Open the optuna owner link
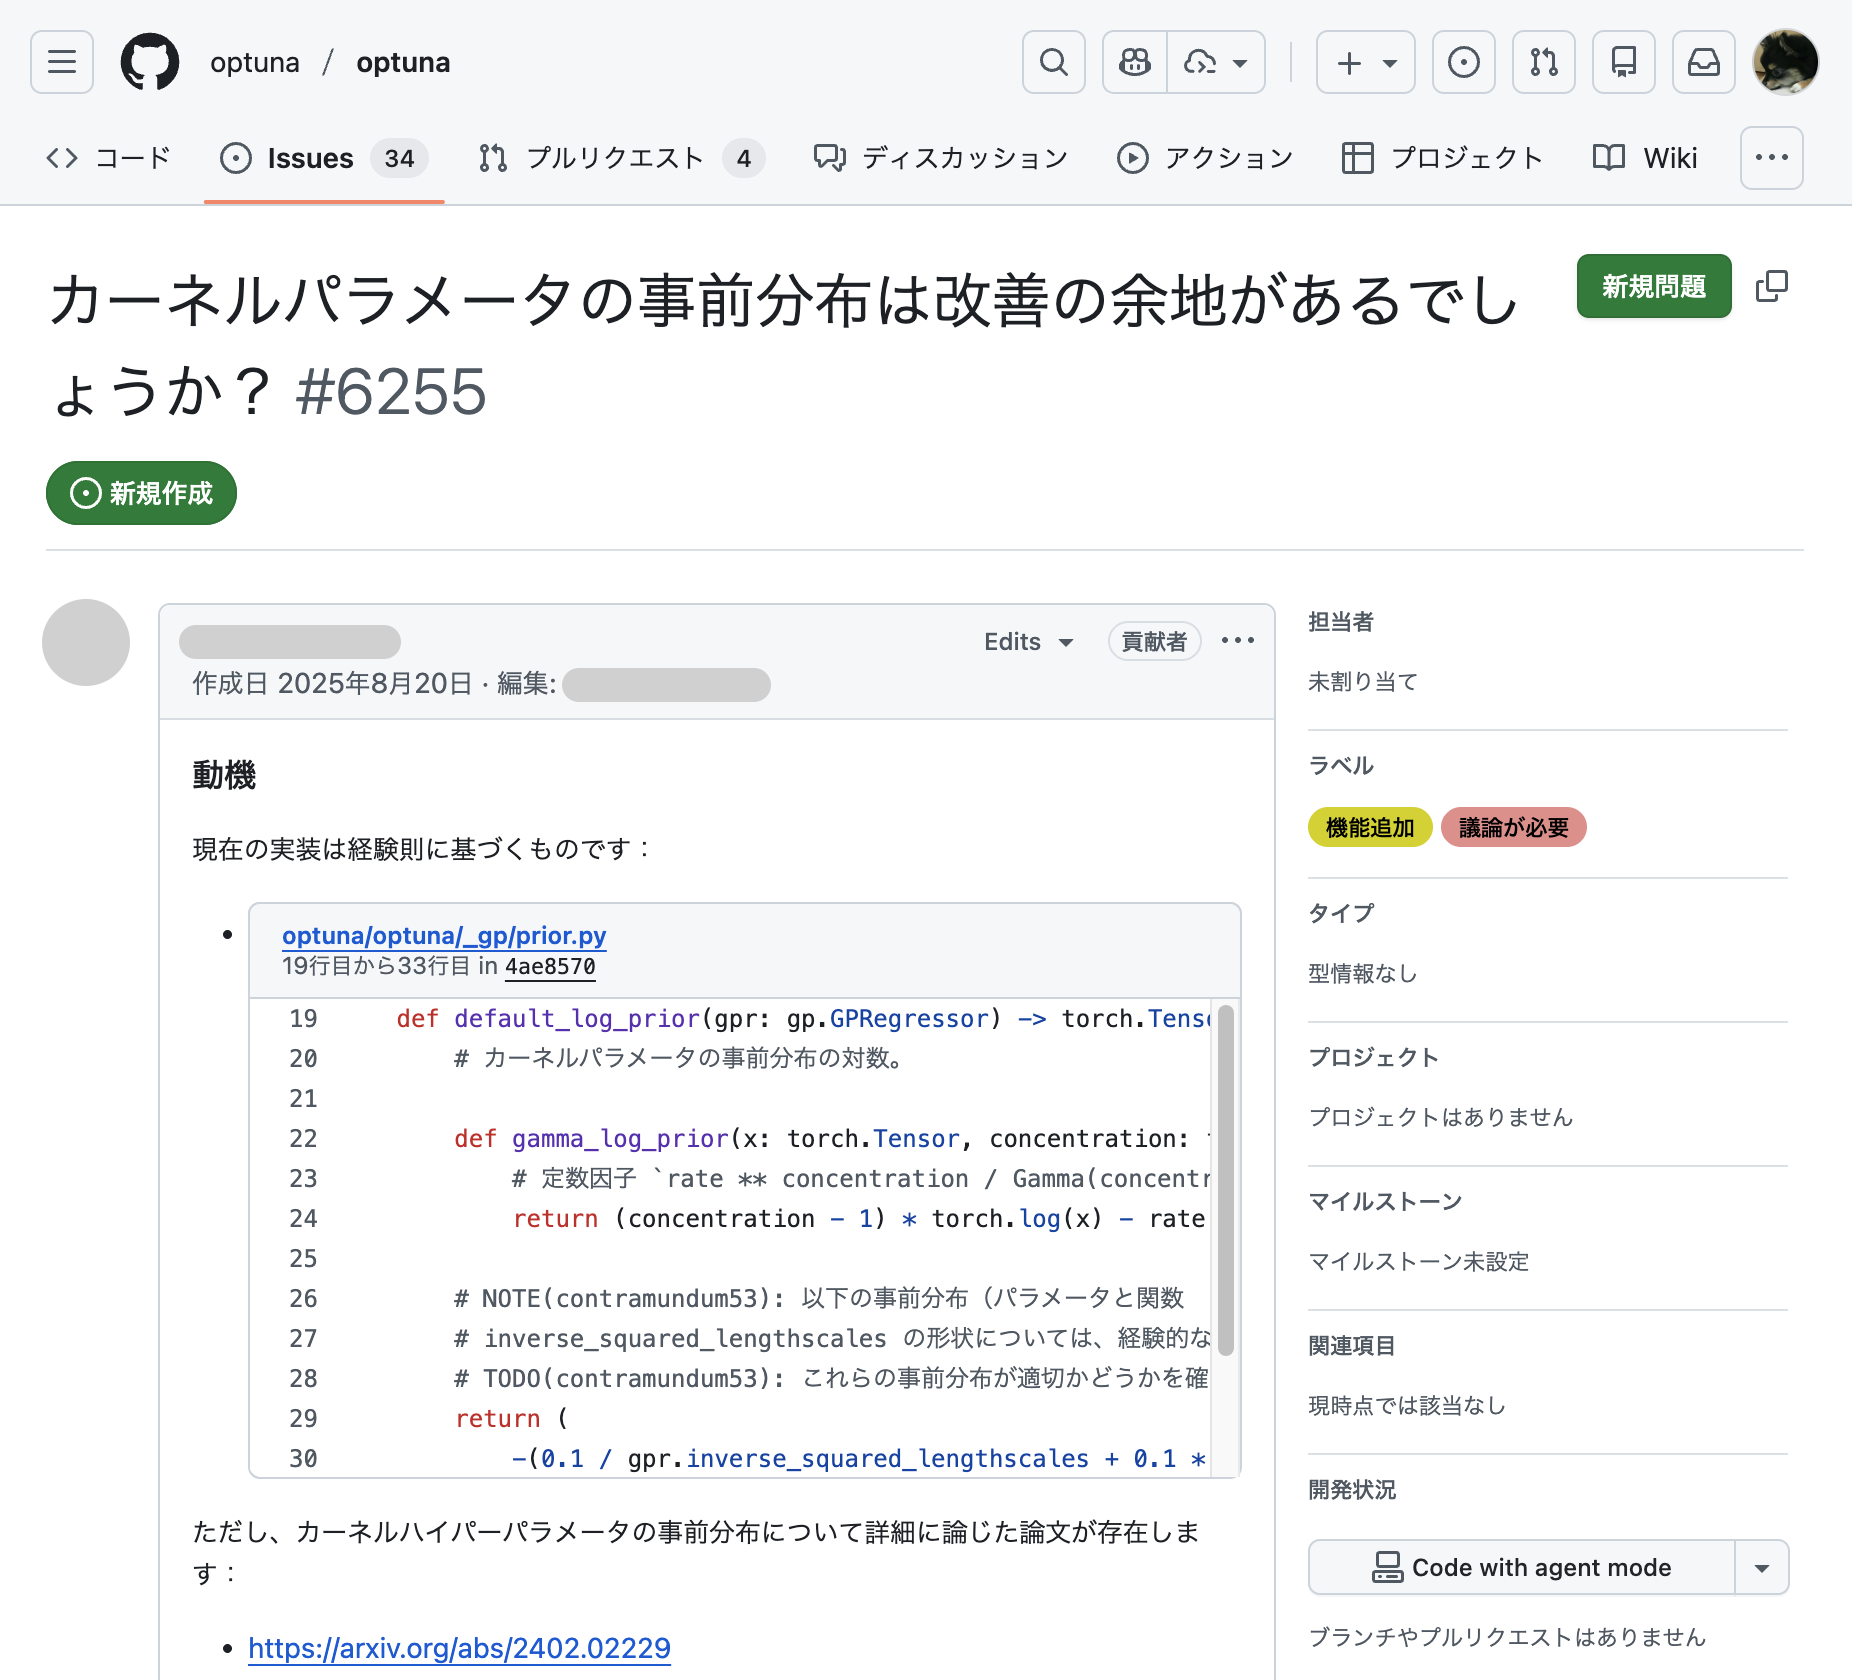1852x1680 pixels. (x=255, y=62)
